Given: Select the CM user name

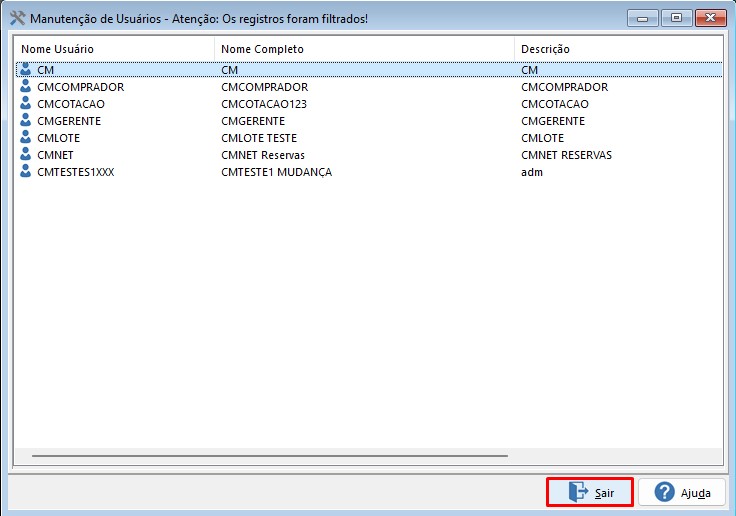Looking at the screenshot, I should pos(46,70).
